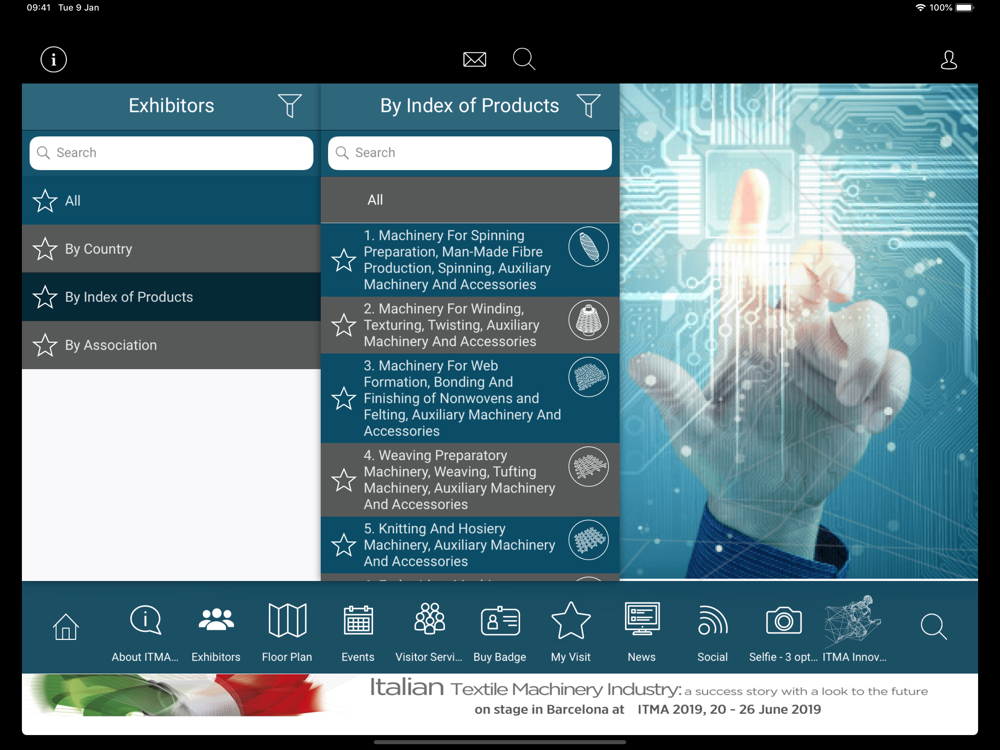Select By Country listing
The image size is (1000, 750).
[171, 249]
